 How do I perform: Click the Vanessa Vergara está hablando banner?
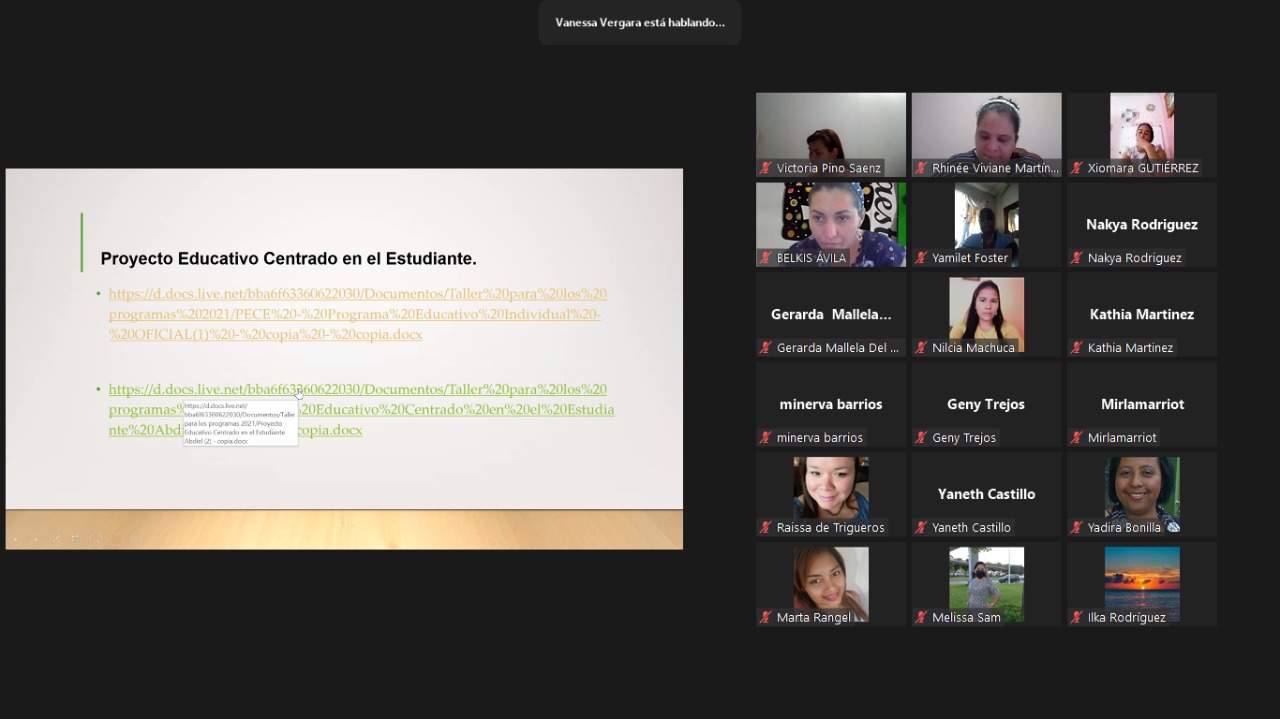click(640, 22)
